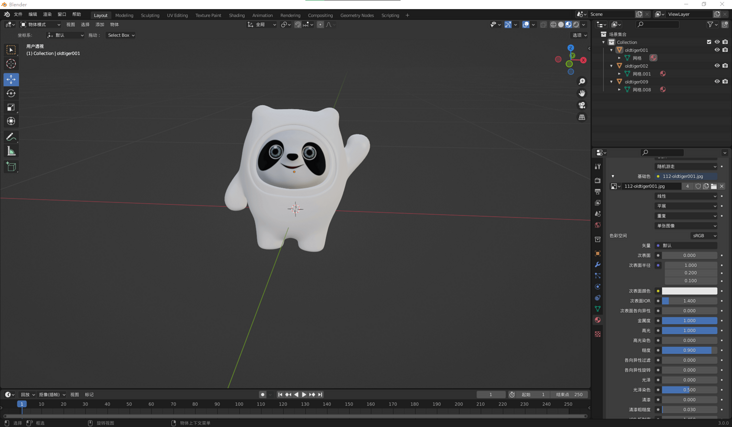This screenshot has height=427, width=732.
Task: Click the white subsurface color swatch
Action: 689,291
